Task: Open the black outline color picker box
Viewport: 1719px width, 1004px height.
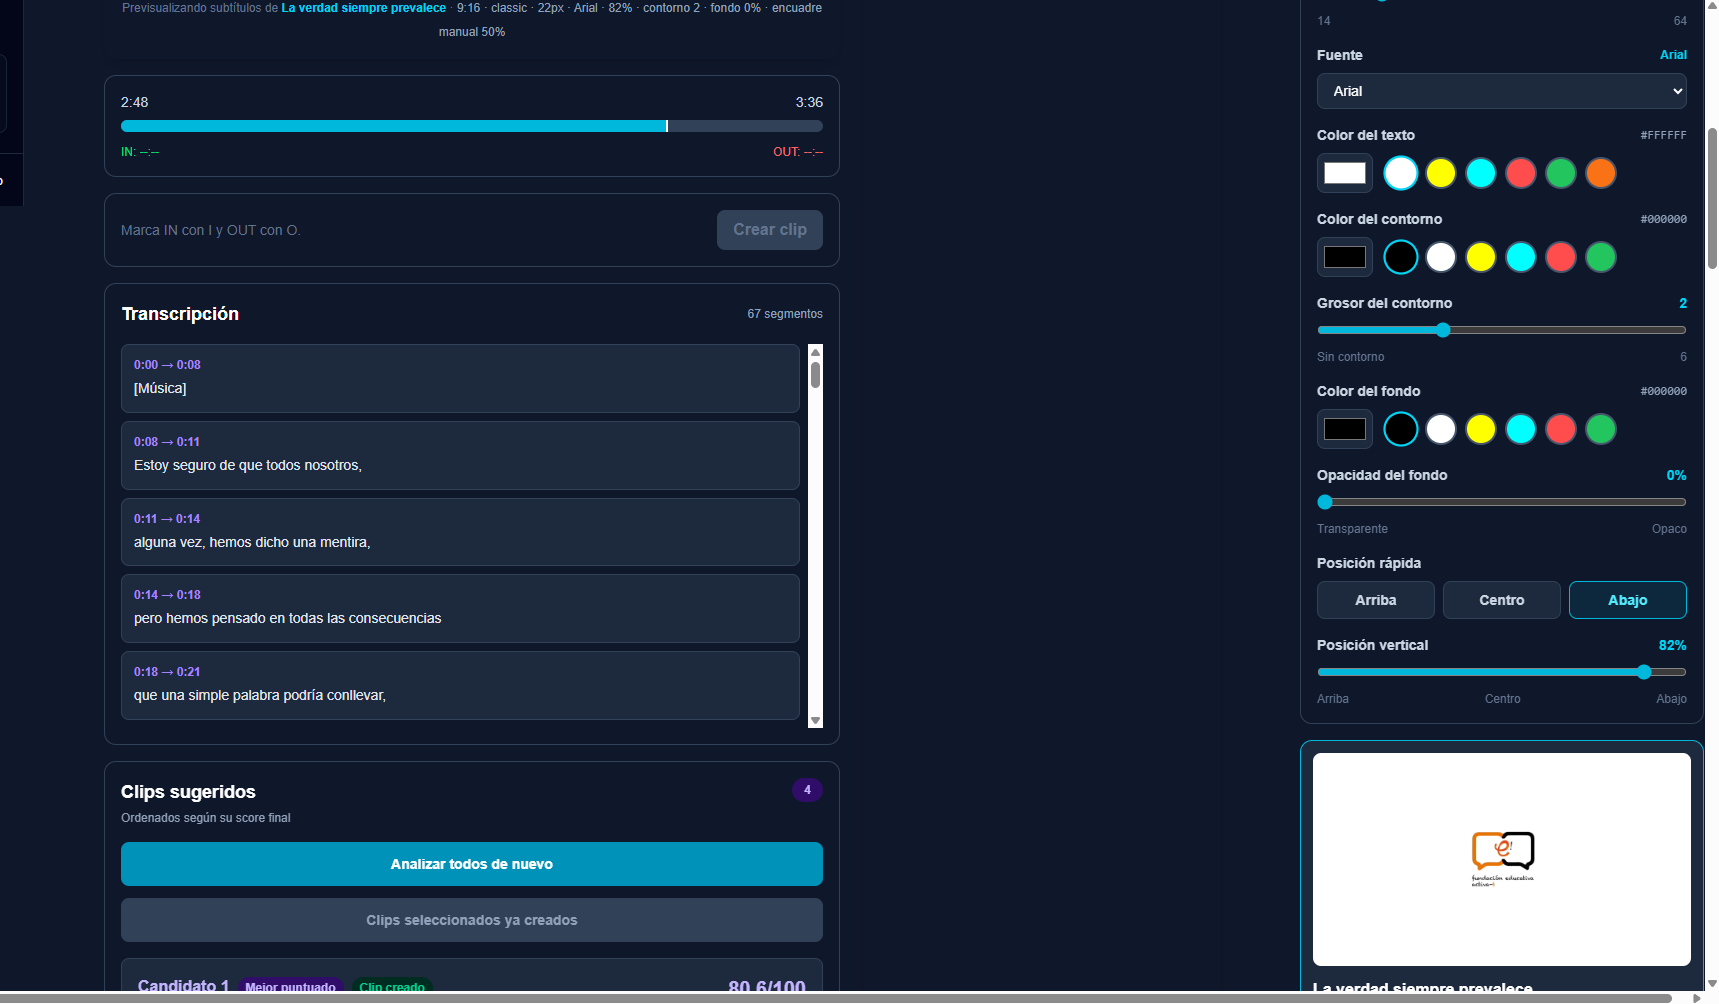Action: tap(1345, 257)
